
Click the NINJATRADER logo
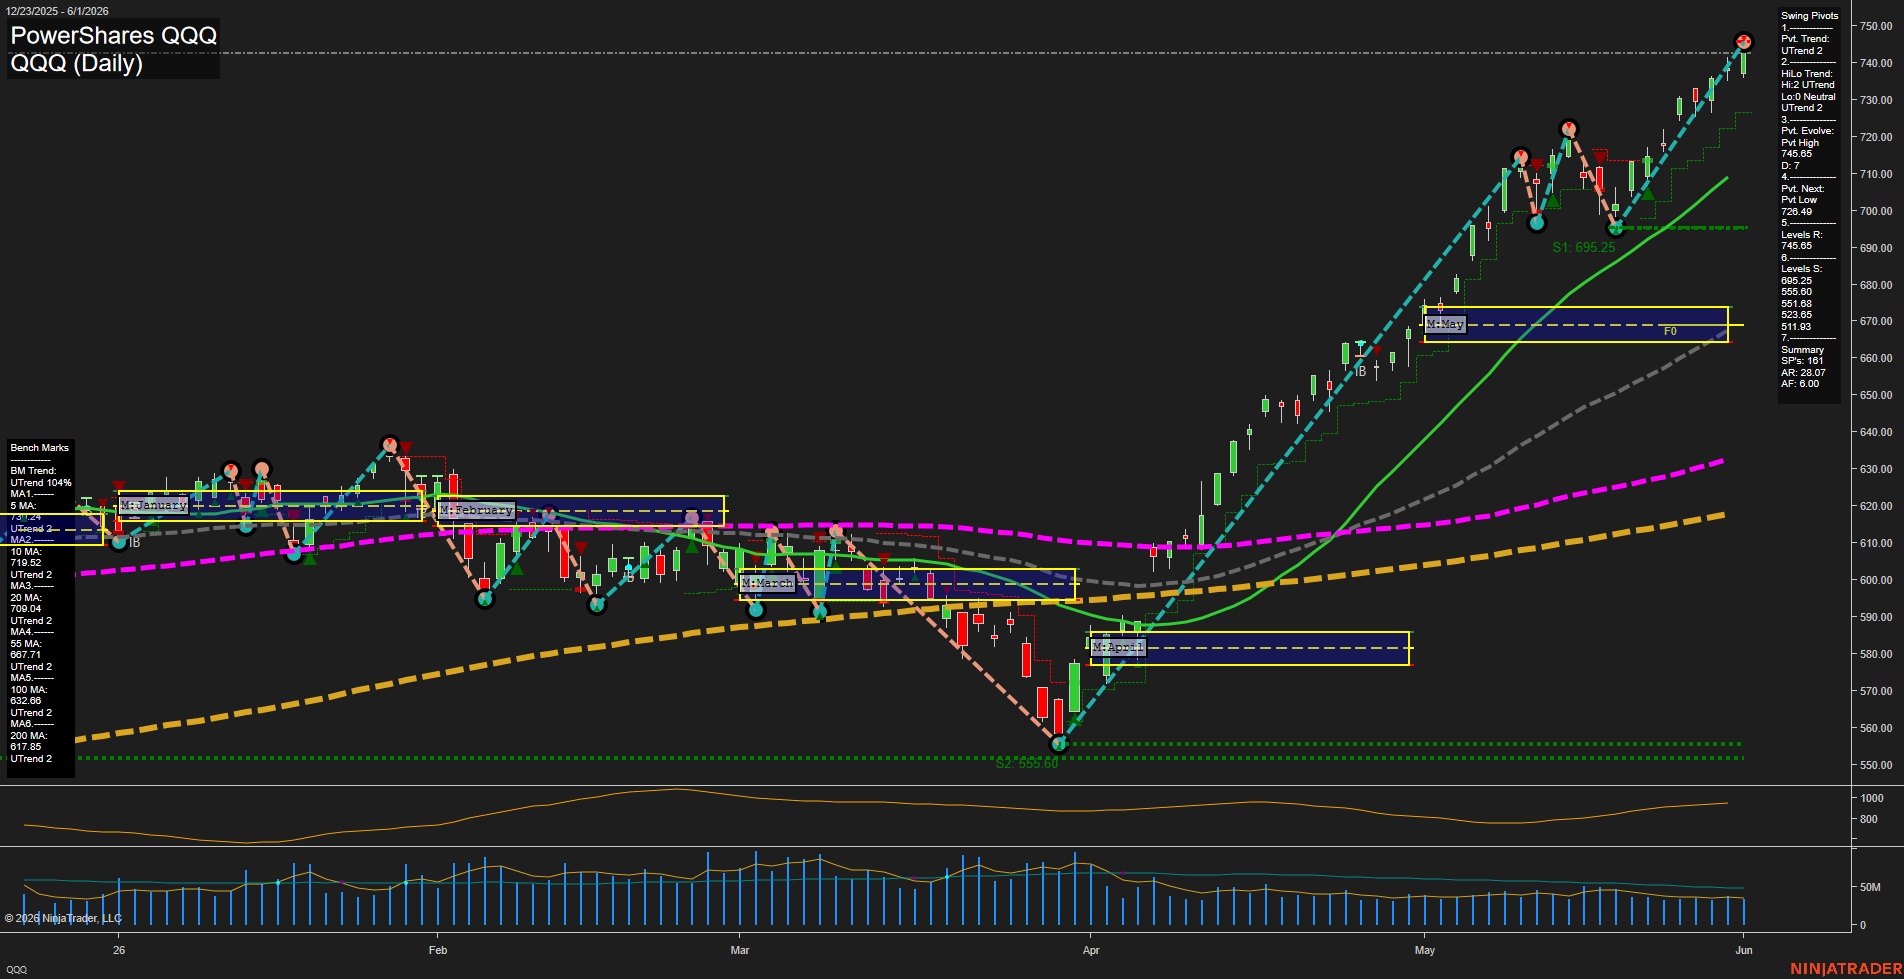1846,969
